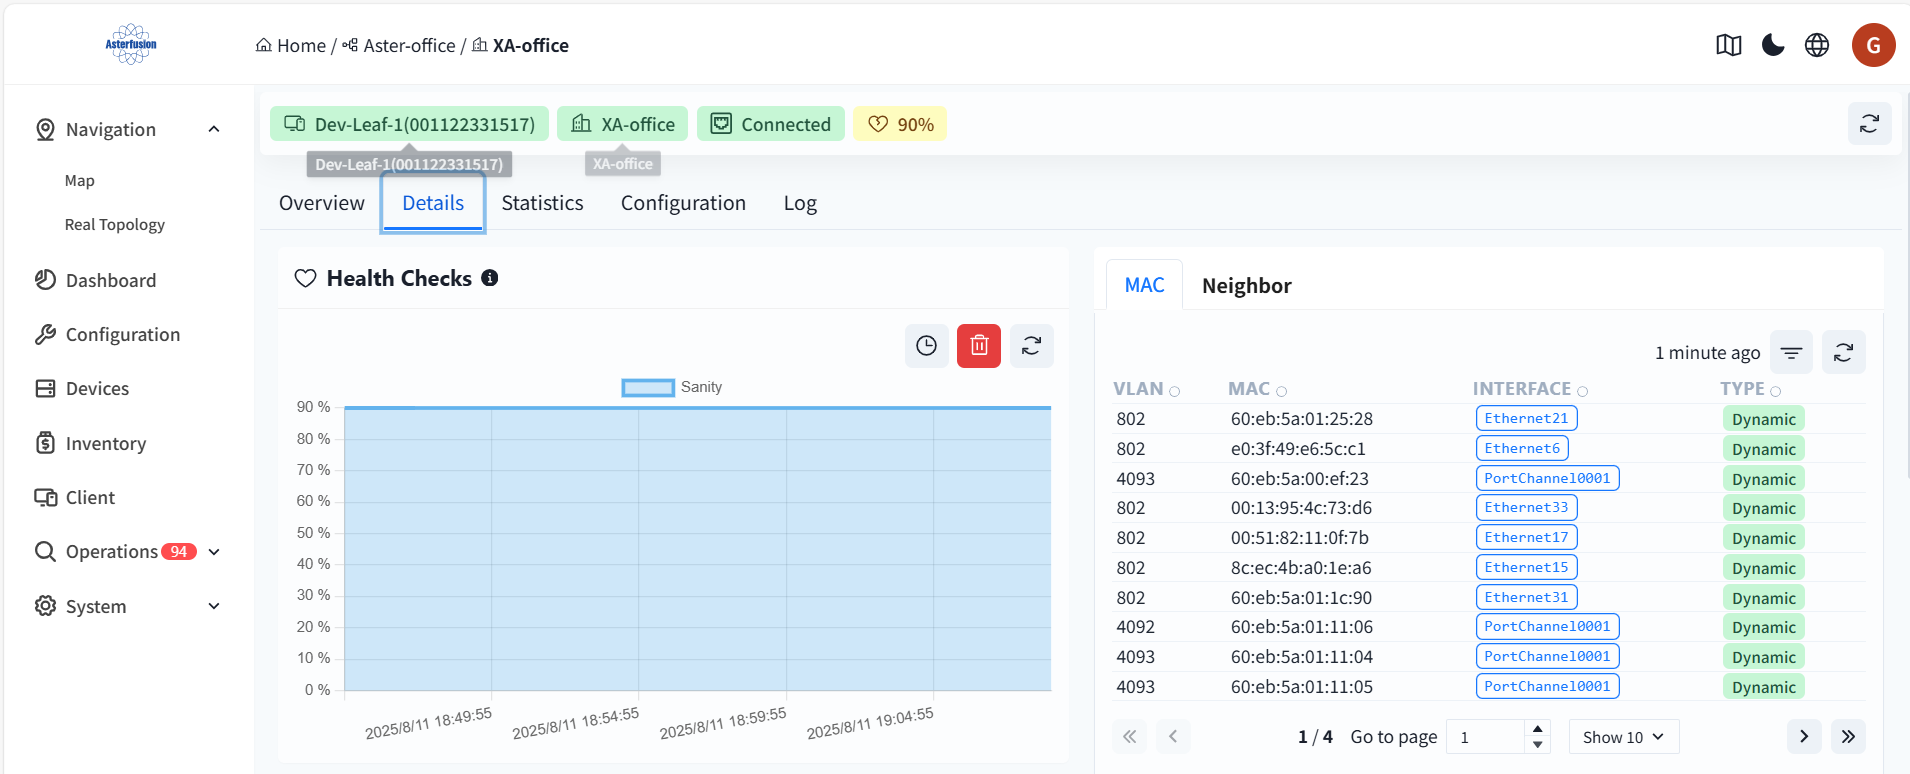The height and width of the screenshot is (774, 1910).
Task: Open the map view icon in header
Action: 1729,45
